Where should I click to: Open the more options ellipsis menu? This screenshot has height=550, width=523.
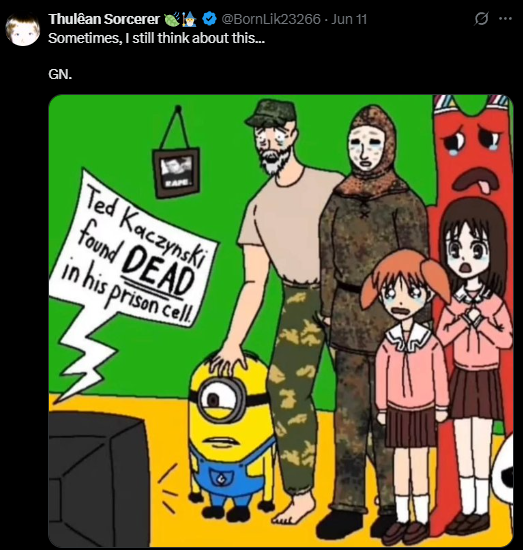(505, 19)
